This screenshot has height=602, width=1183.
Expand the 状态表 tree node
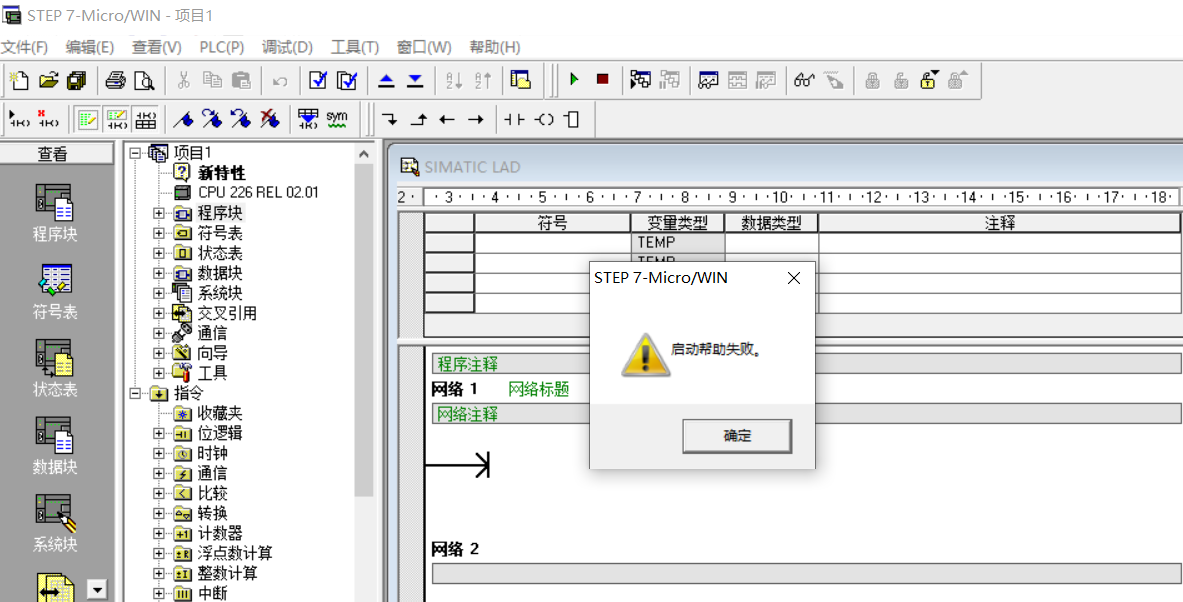coord(158,253)
